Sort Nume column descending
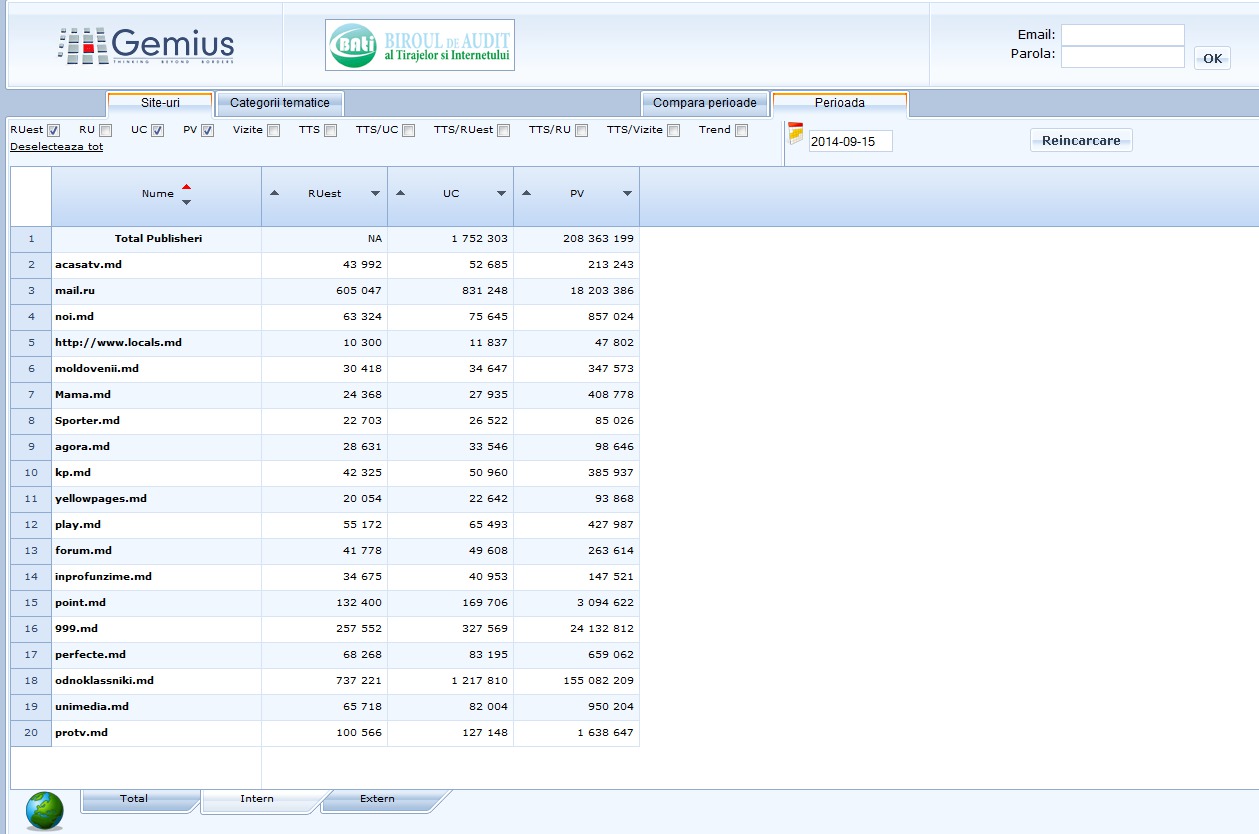The image size is (1259, 834). pyautogui.click(x=186, y=202)
